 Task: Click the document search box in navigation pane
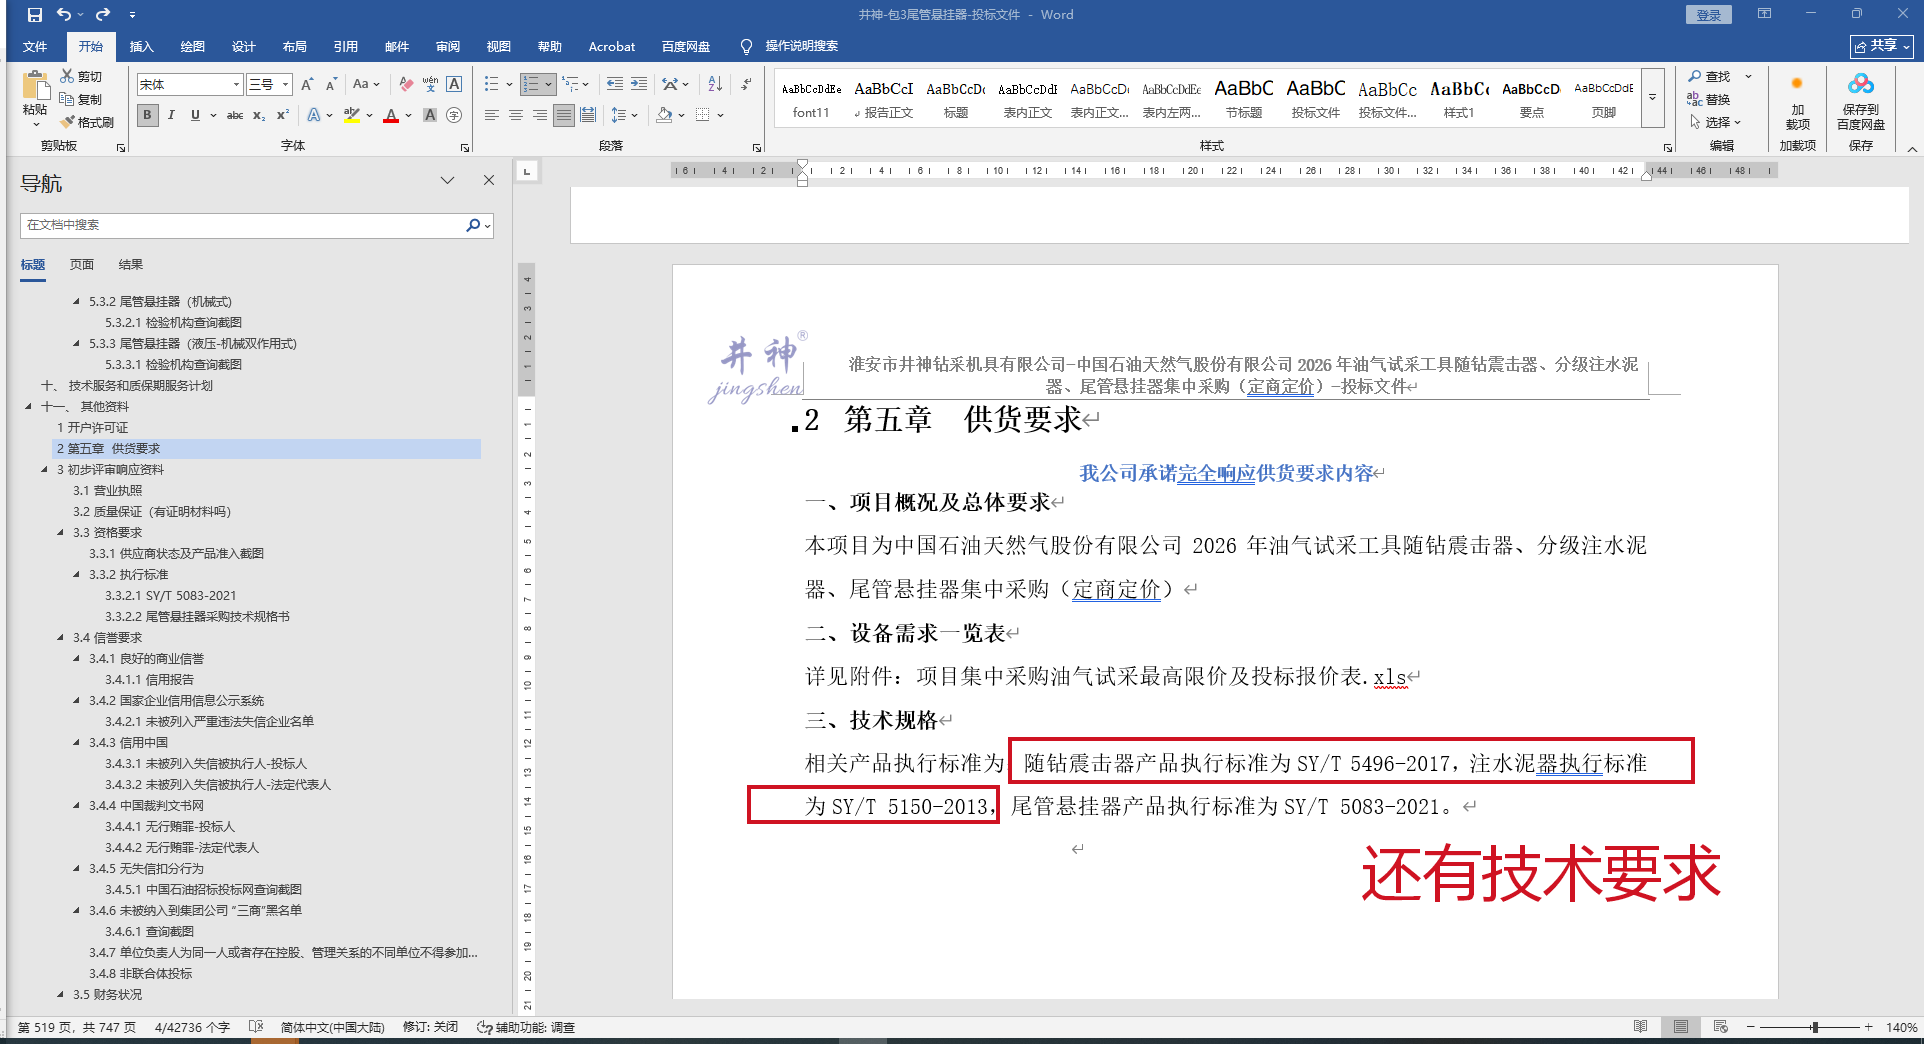[x=240, y=225]
